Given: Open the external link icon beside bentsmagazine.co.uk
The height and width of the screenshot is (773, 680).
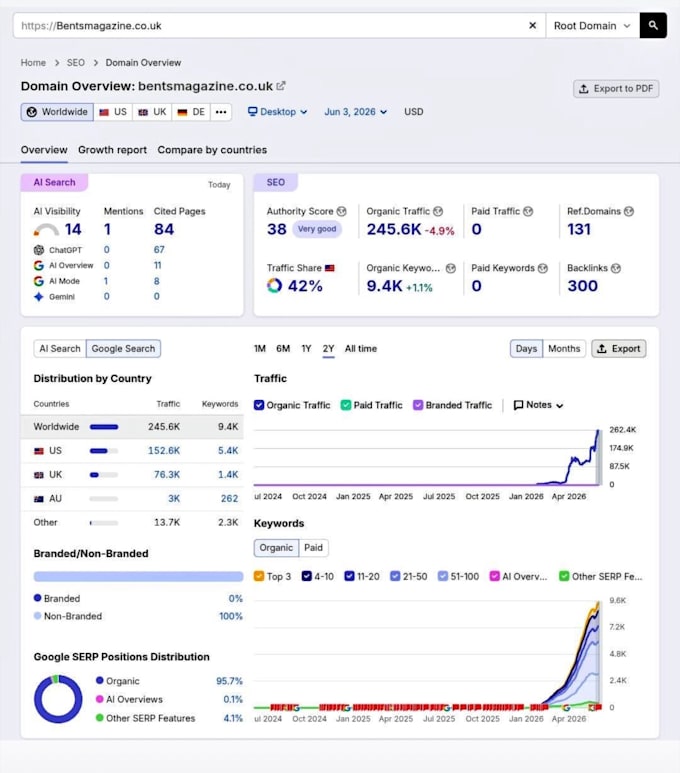Looking at the screenshot, I should (281, 86).
